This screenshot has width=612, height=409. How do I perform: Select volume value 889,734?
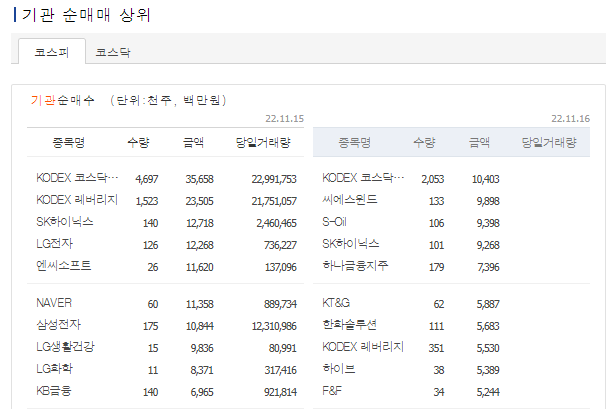point(280,304)
